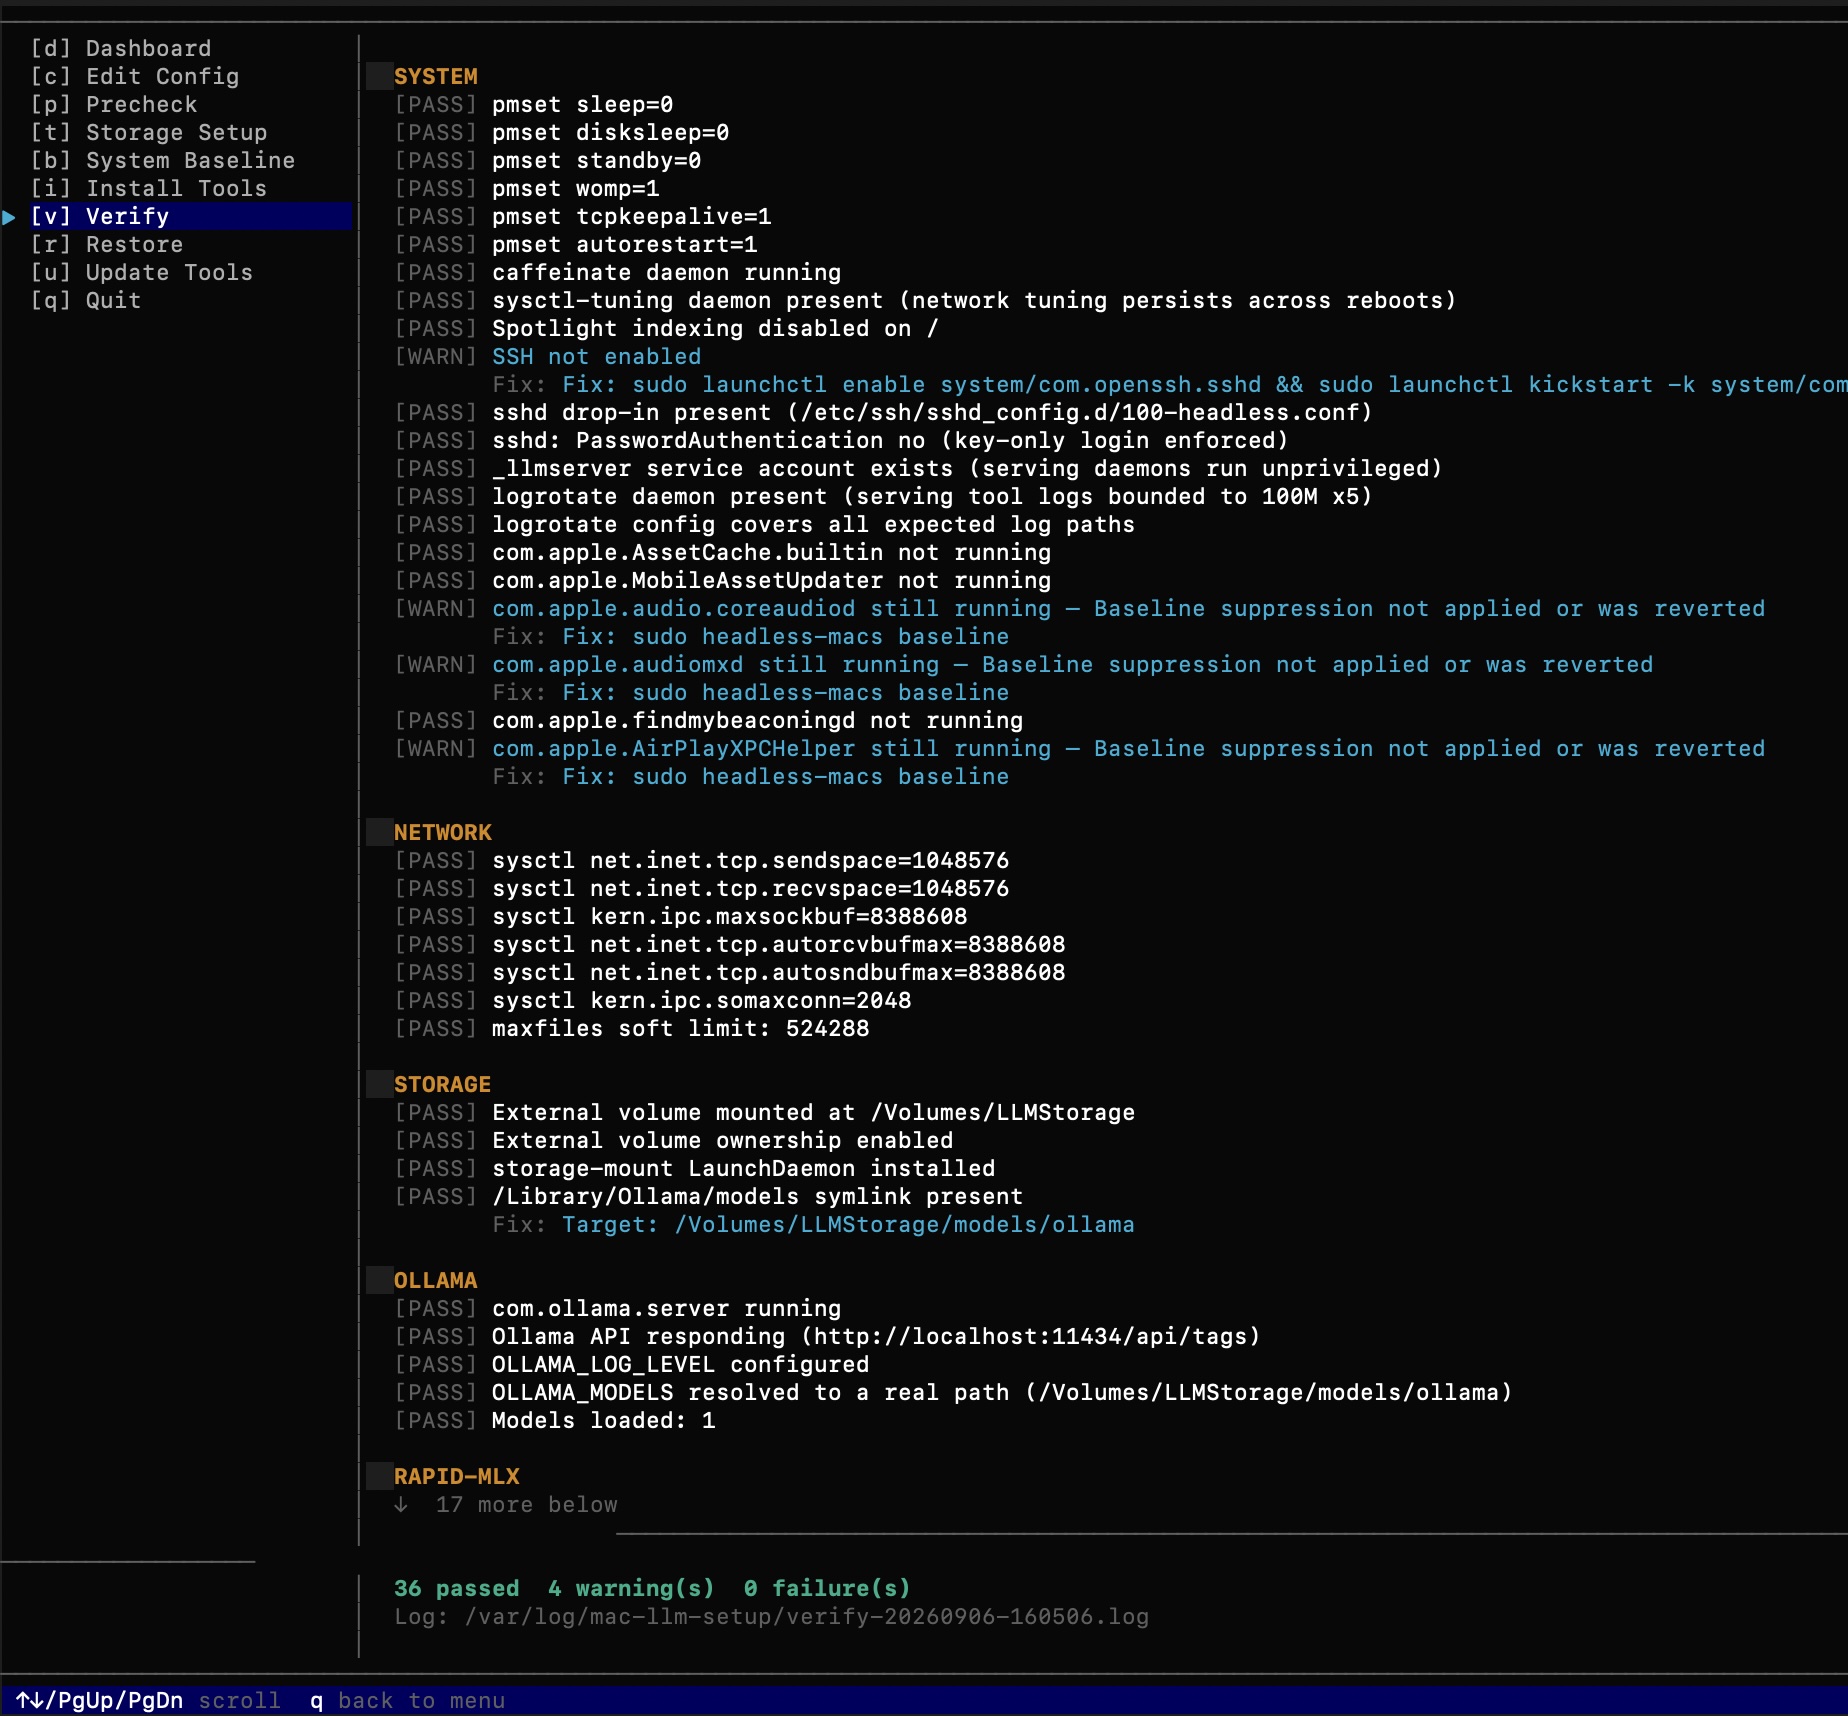
Task: Select the highlighted Verify menu item
Action: point(190,216)
